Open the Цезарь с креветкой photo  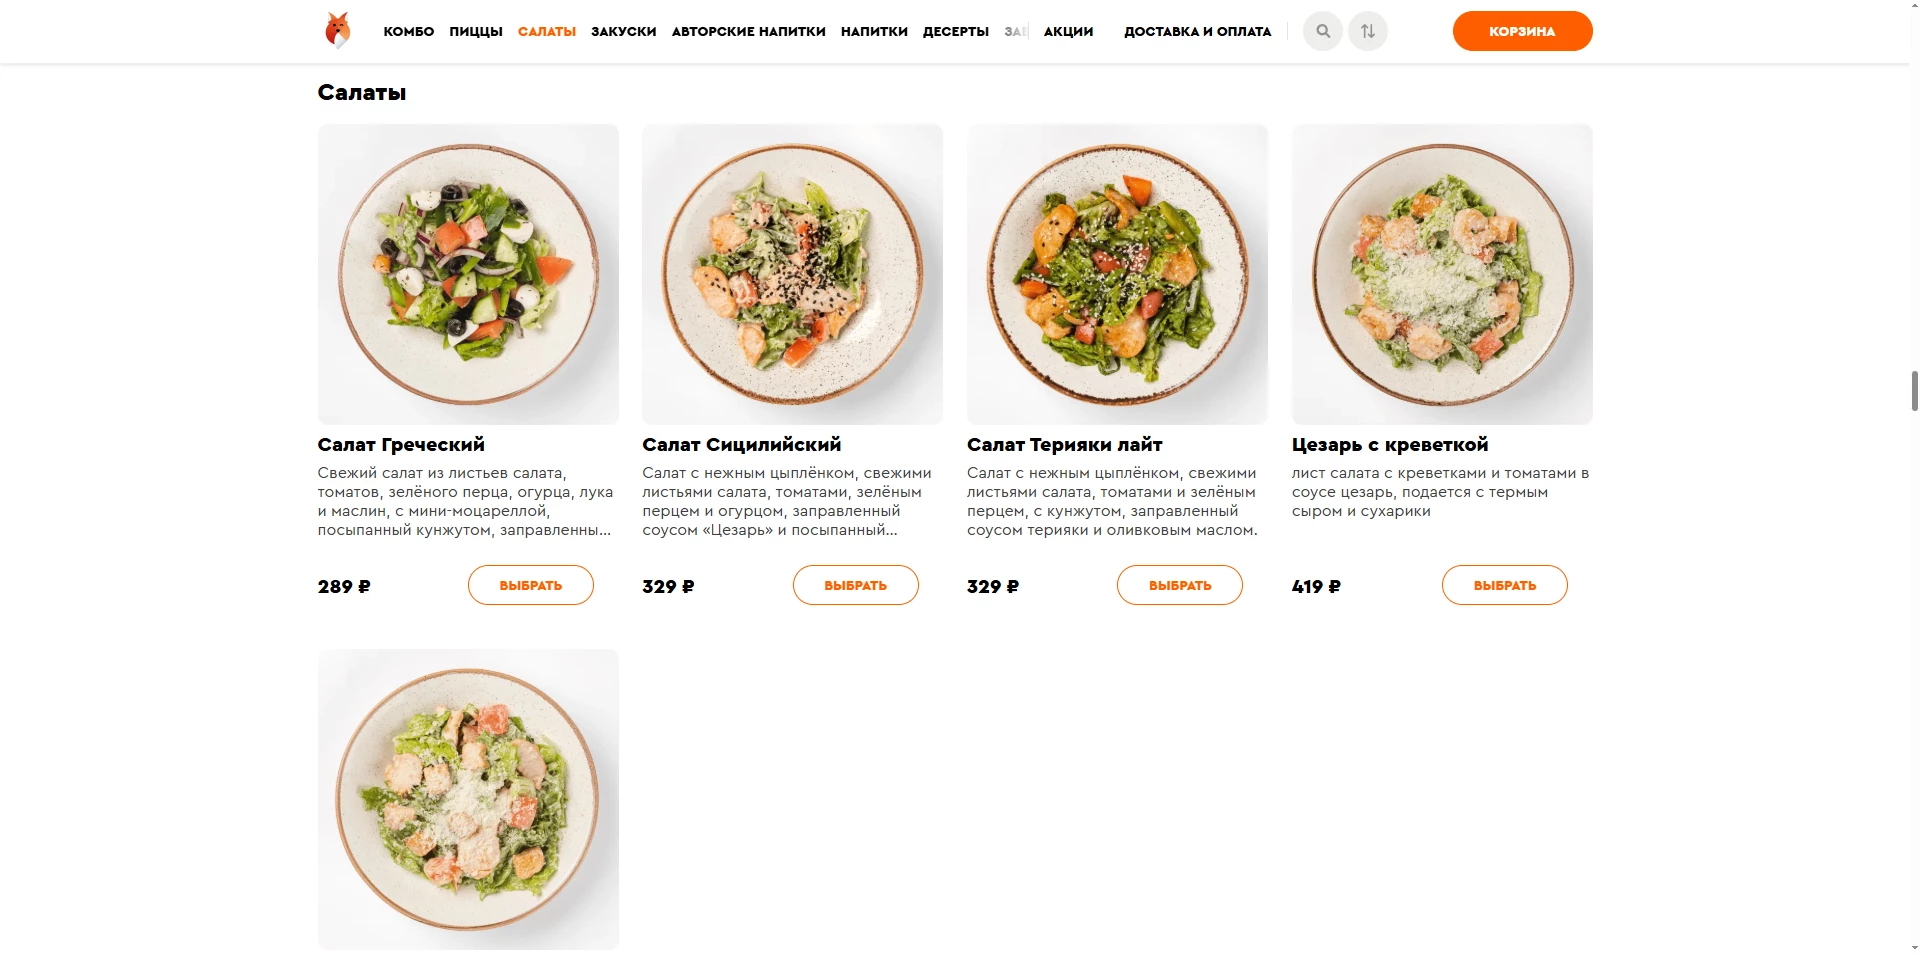(x=1442, y=274)
